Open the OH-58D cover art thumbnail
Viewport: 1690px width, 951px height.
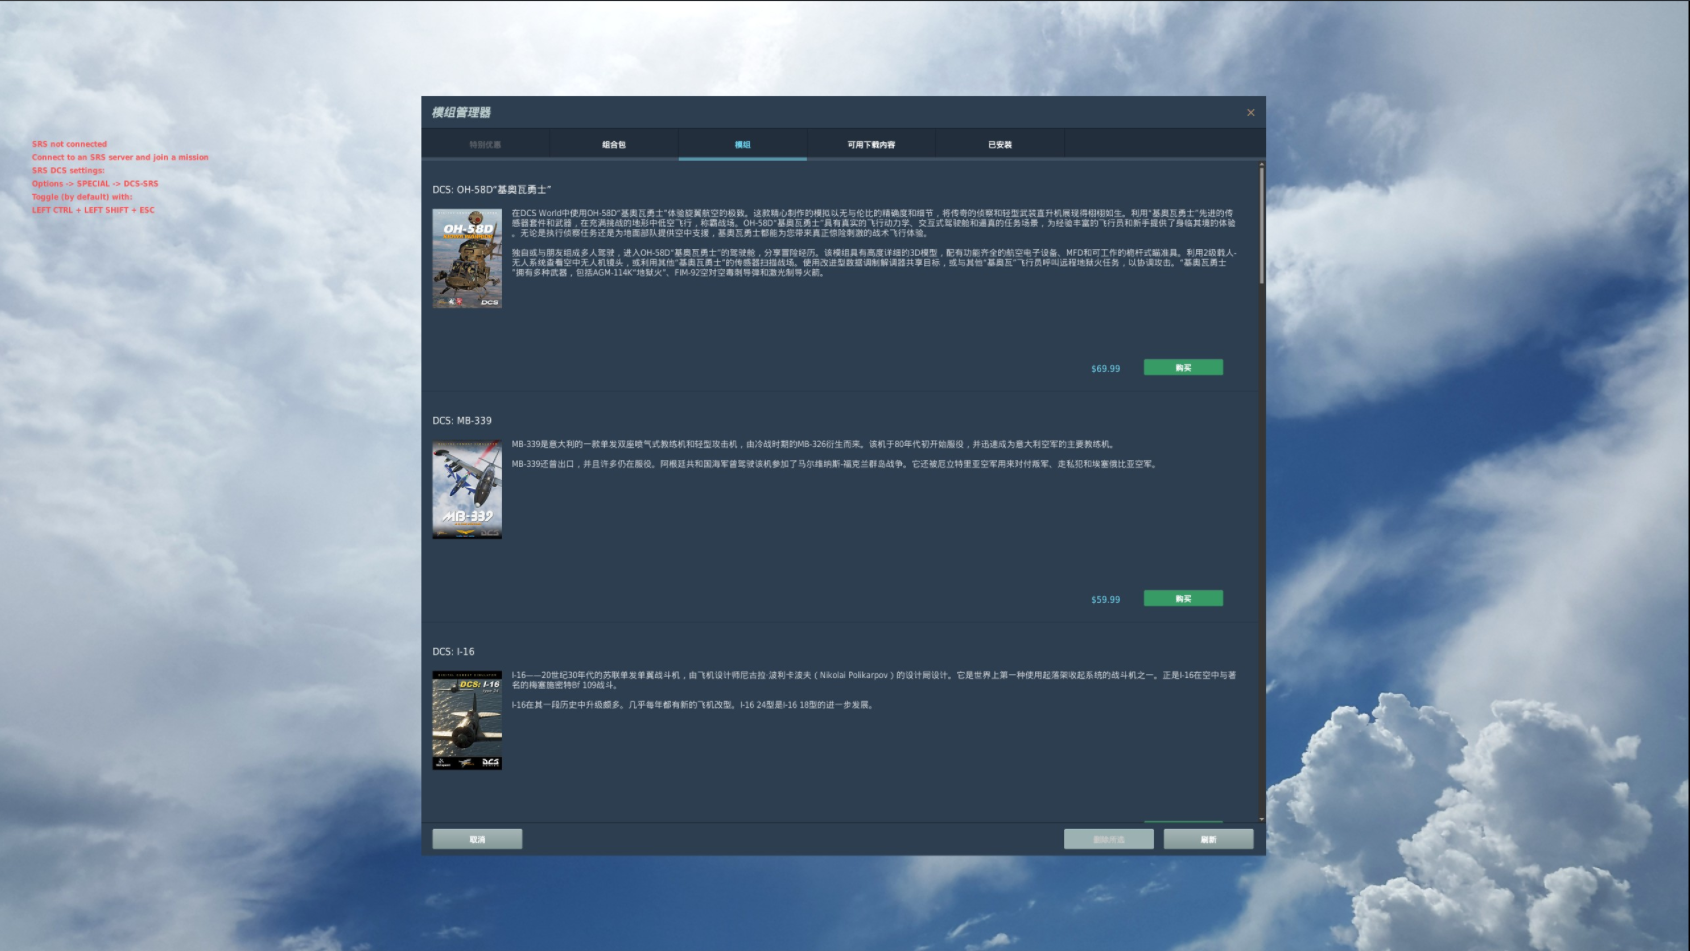coord(467,258)
